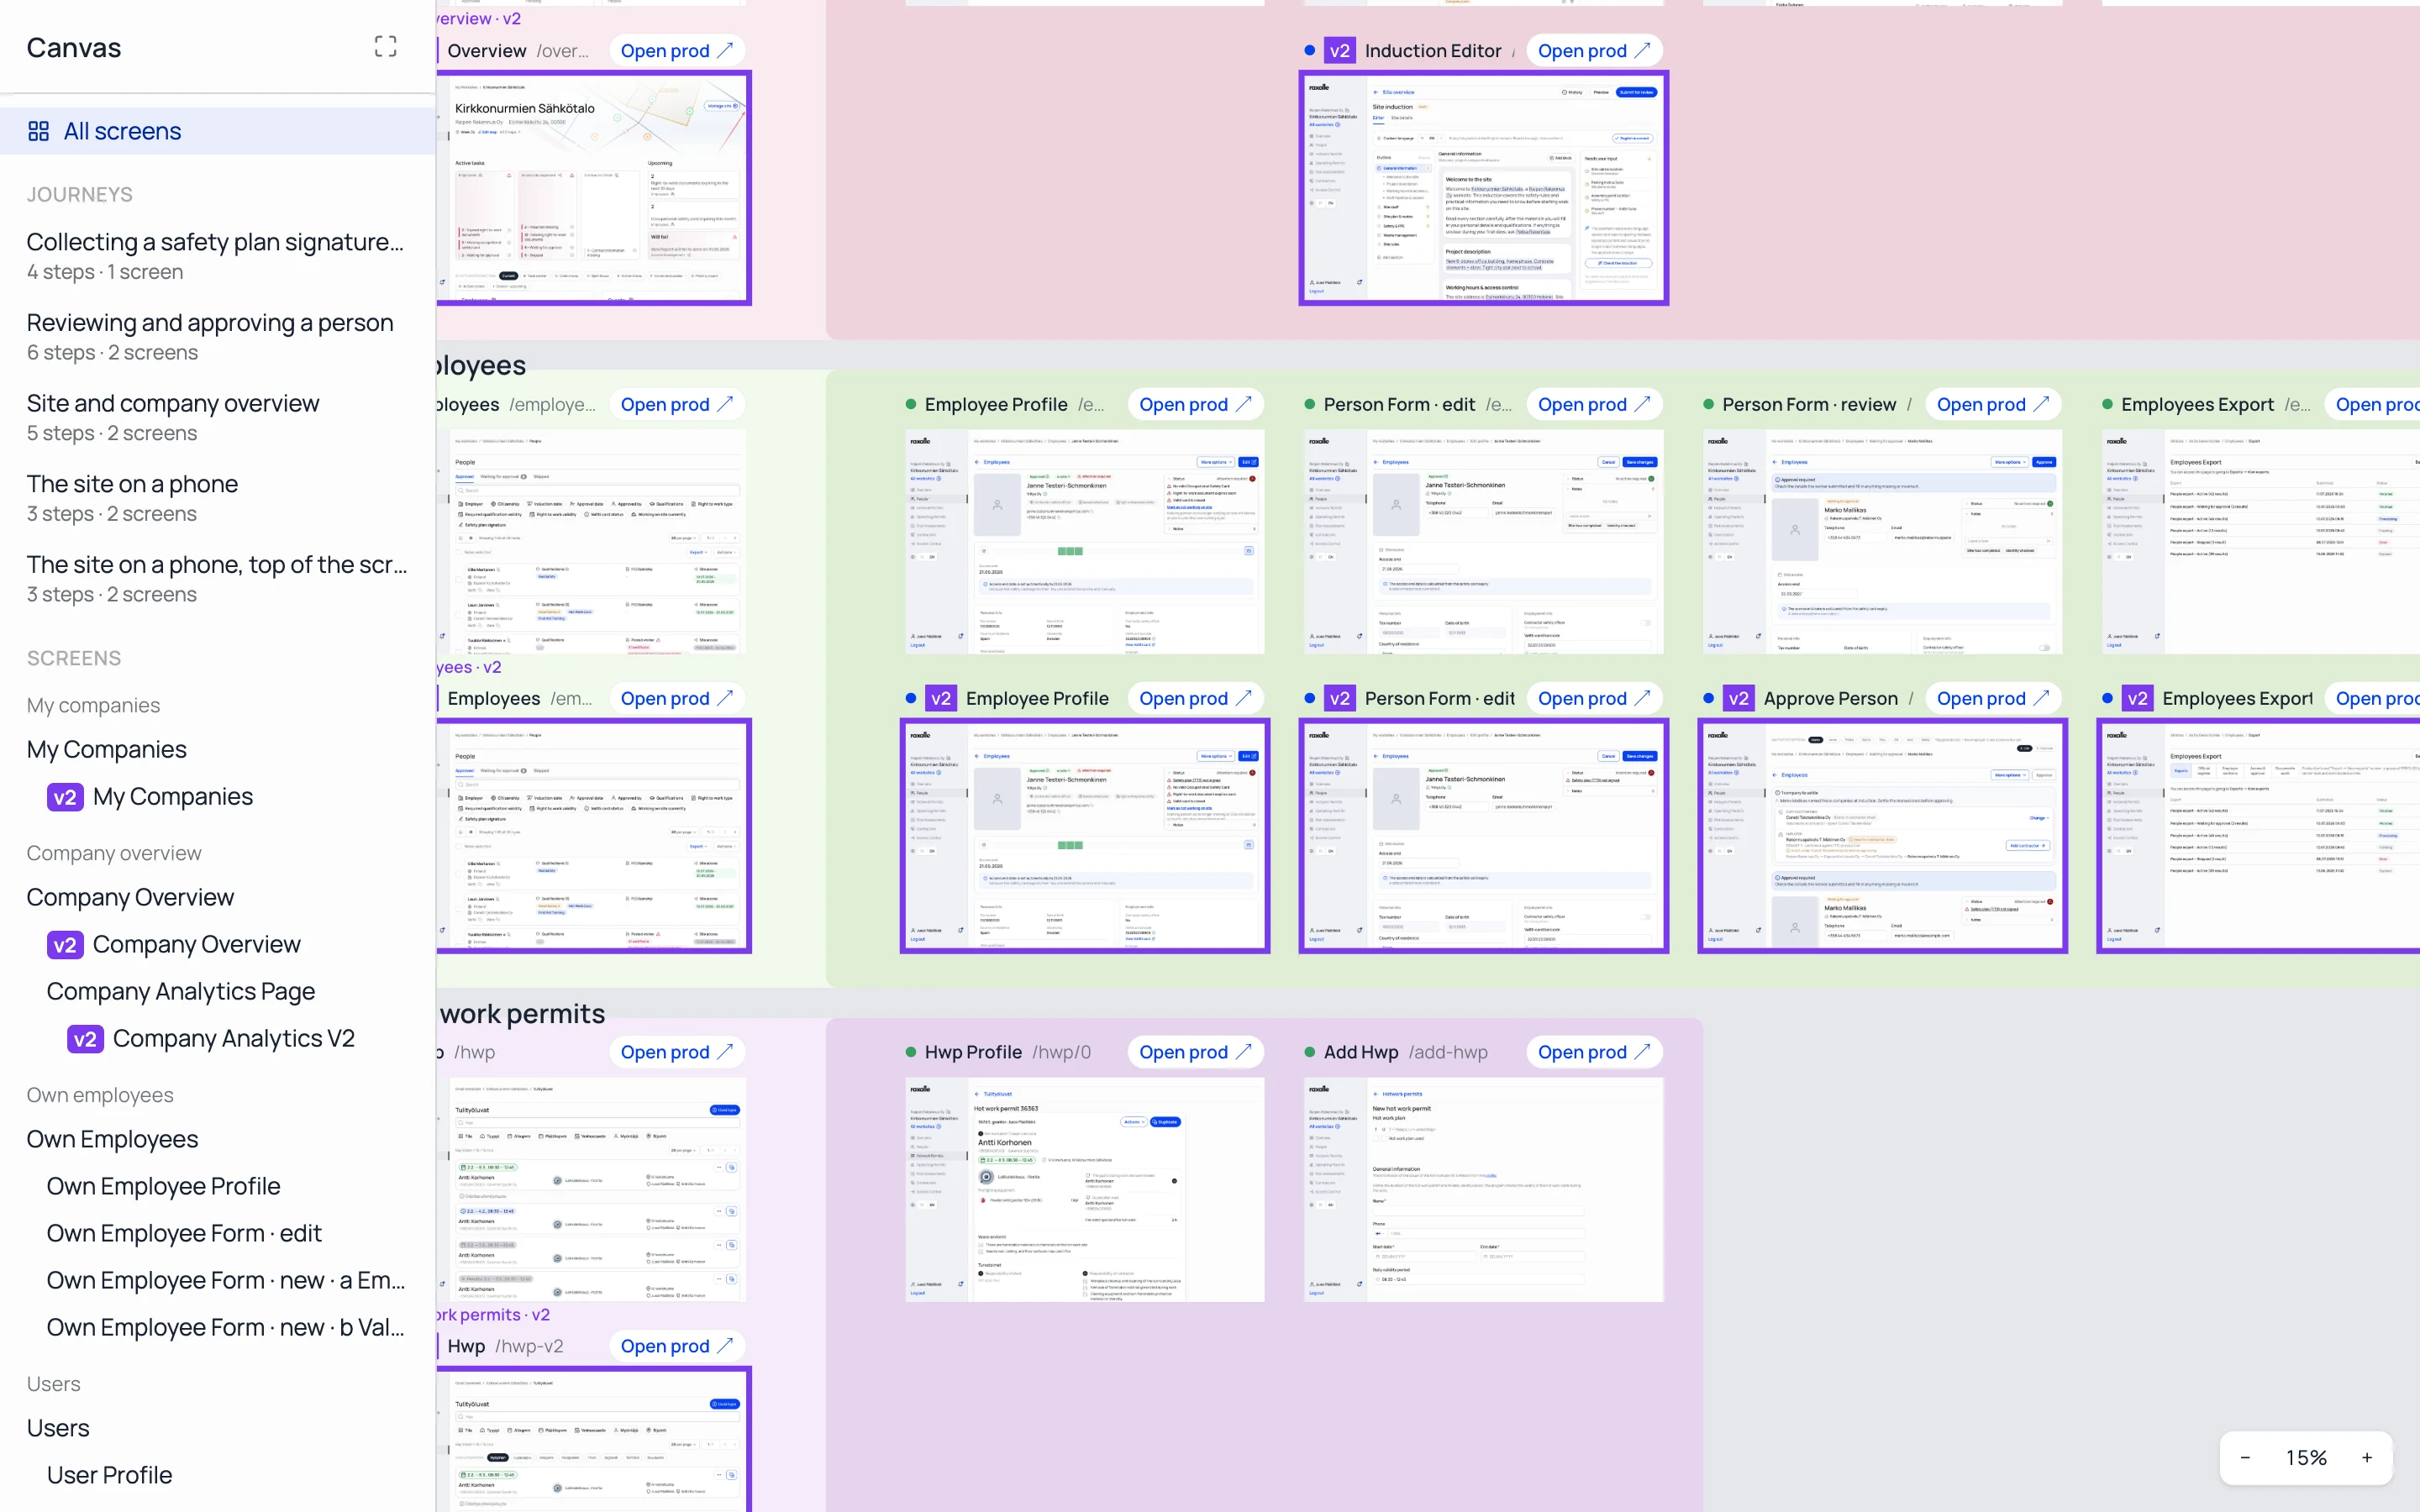Select All screens in the sidebar
The image size is (2420, 1512).
pyautogui.click(x=217, y=131)
